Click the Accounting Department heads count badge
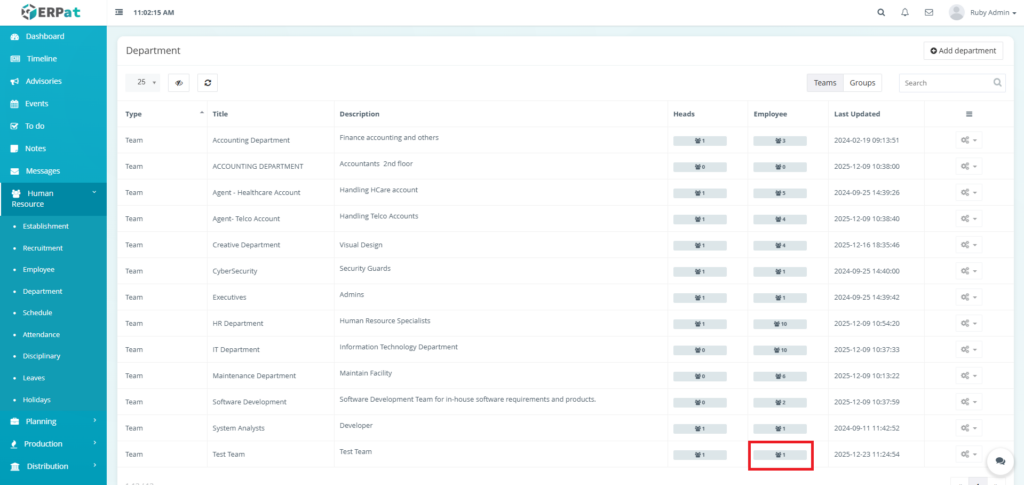 tap(700, 141)
